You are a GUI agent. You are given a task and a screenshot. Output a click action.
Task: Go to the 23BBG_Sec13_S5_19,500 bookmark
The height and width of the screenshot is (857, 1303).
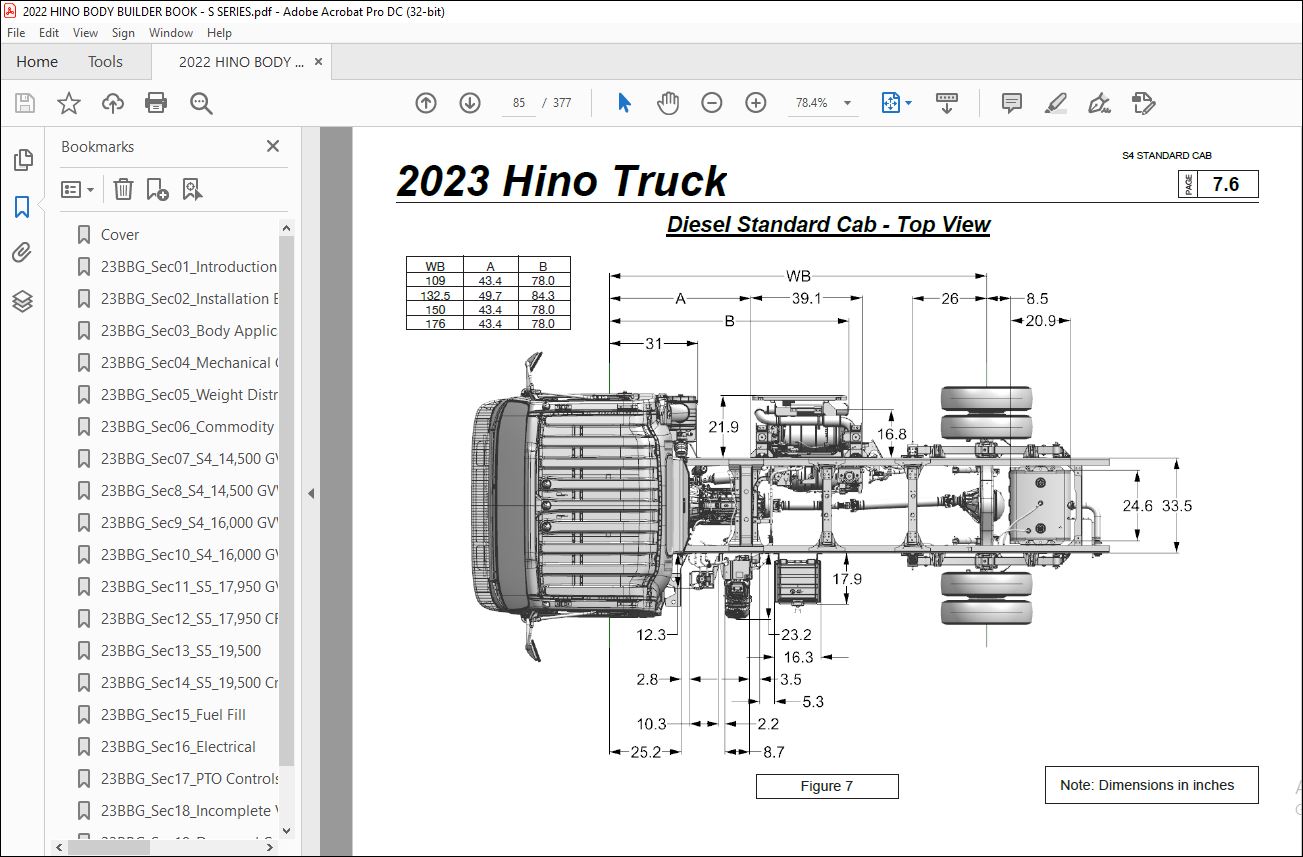click(181, 651)
